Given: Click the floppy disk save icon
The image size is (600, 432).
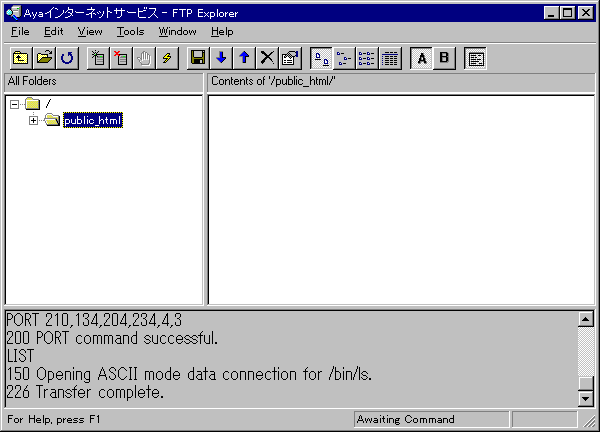Looking at the screenshot, I should (x=198, y=58).
